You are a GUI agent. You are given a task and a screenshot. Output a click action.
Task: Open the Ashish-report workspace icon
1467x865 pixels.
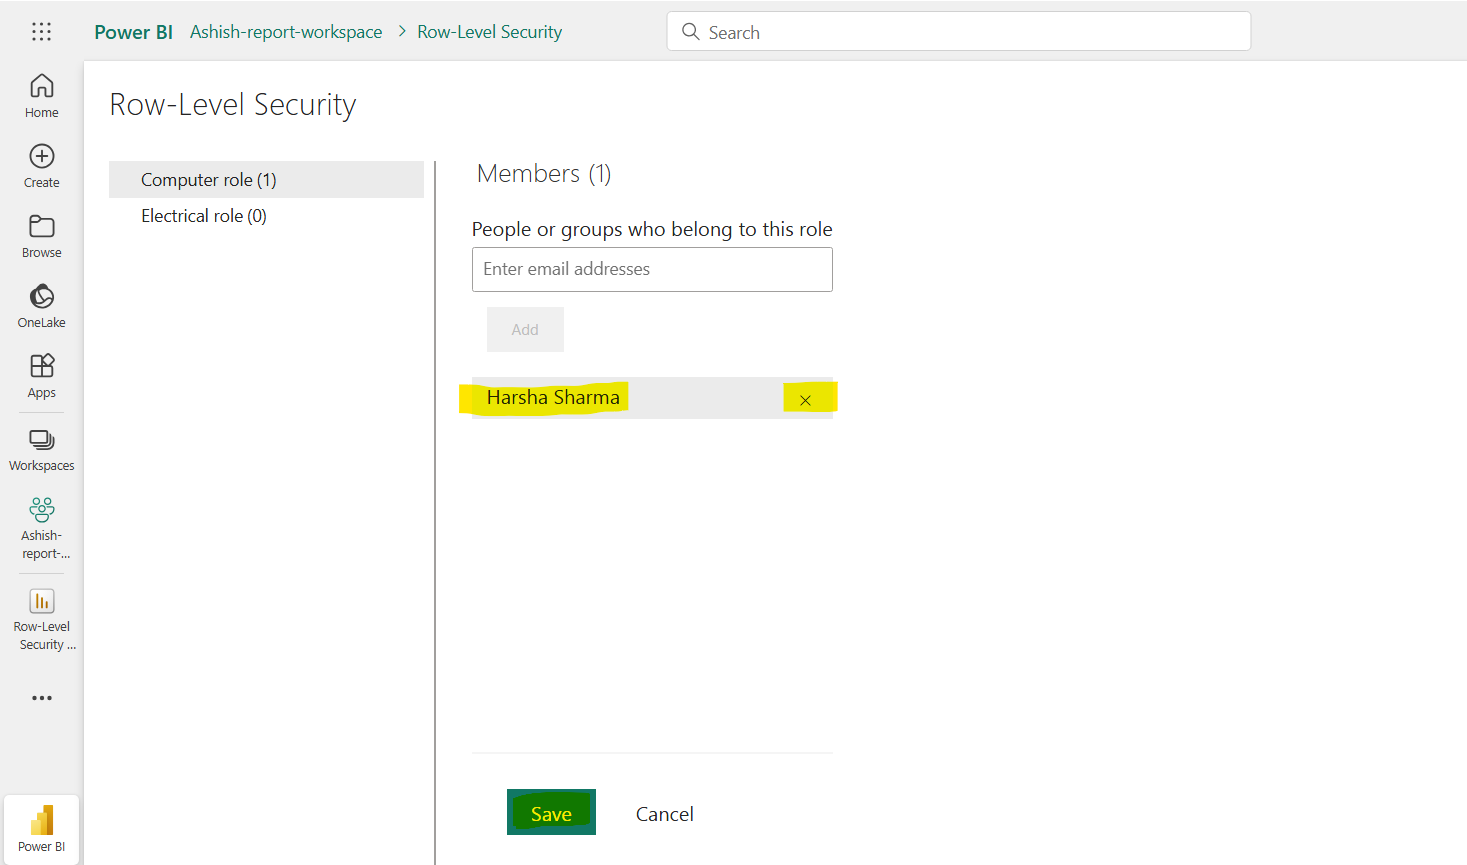[41, 512]
